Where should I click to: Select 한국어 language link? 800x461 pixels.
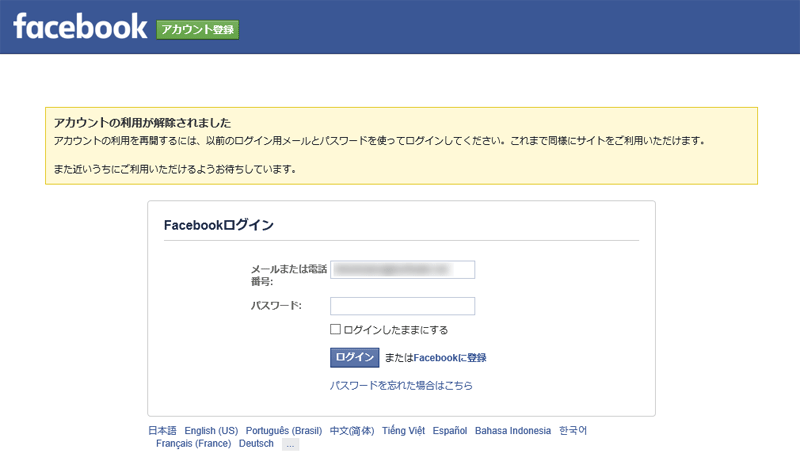[x=573, y=430]
